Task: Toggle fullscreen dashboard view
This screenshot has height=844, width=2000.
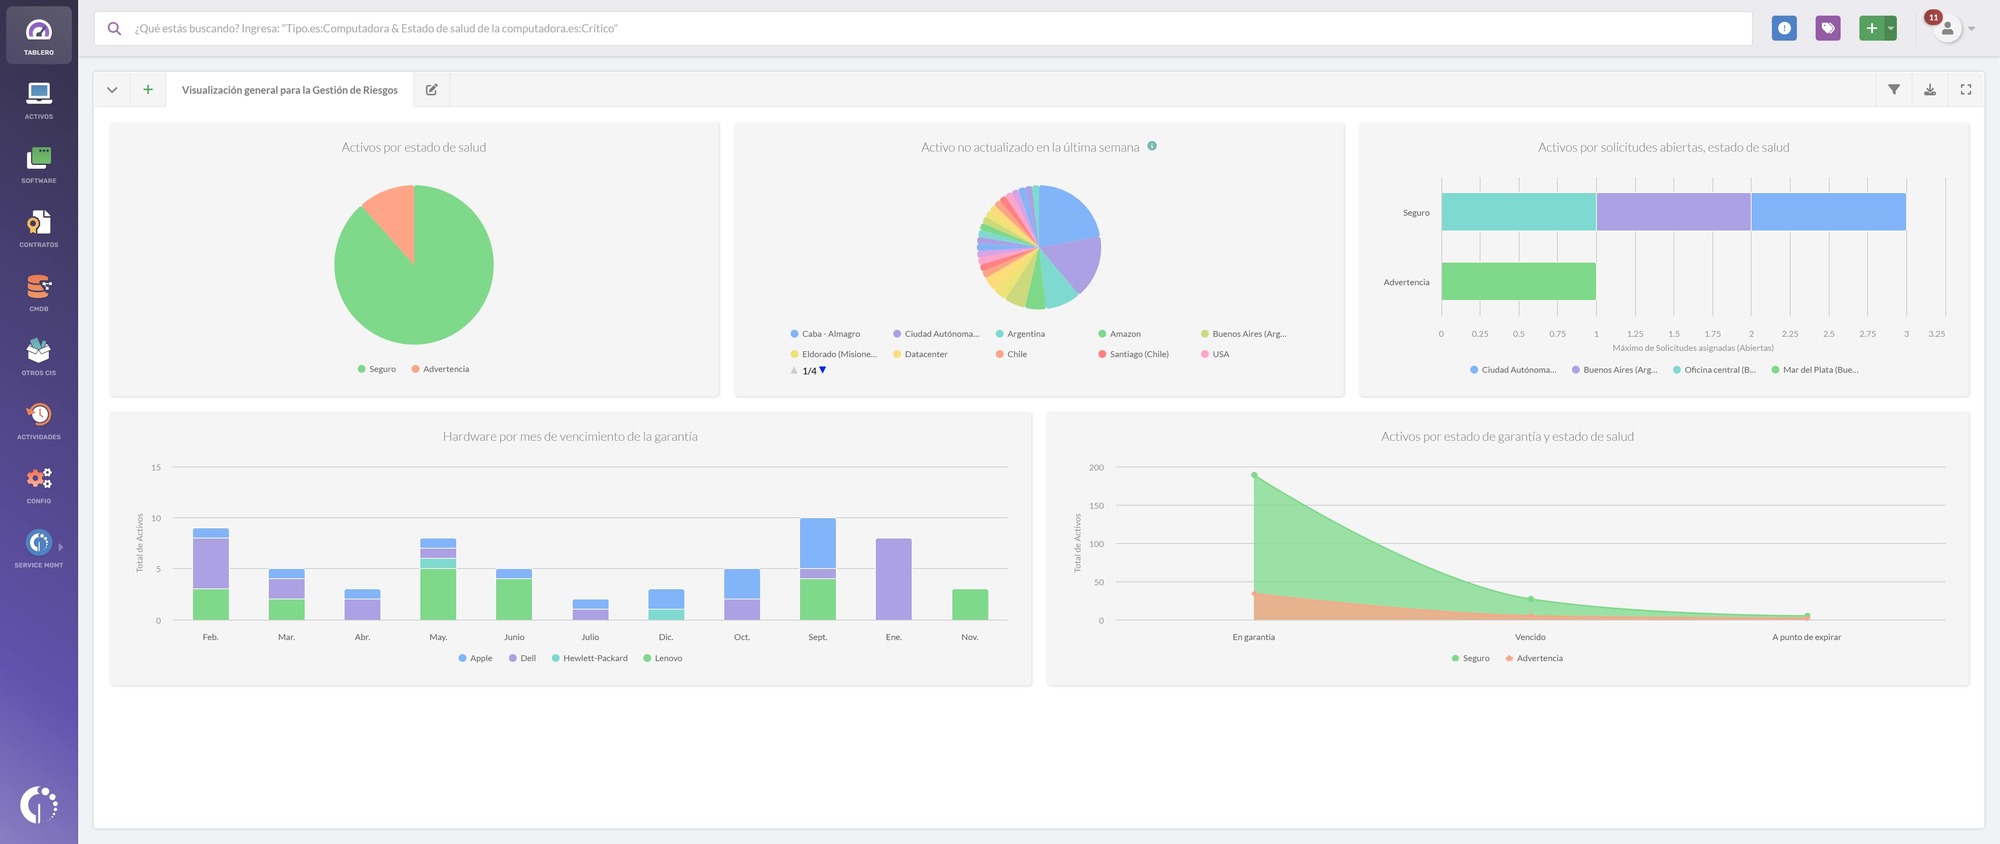Action: (1966, 90)
